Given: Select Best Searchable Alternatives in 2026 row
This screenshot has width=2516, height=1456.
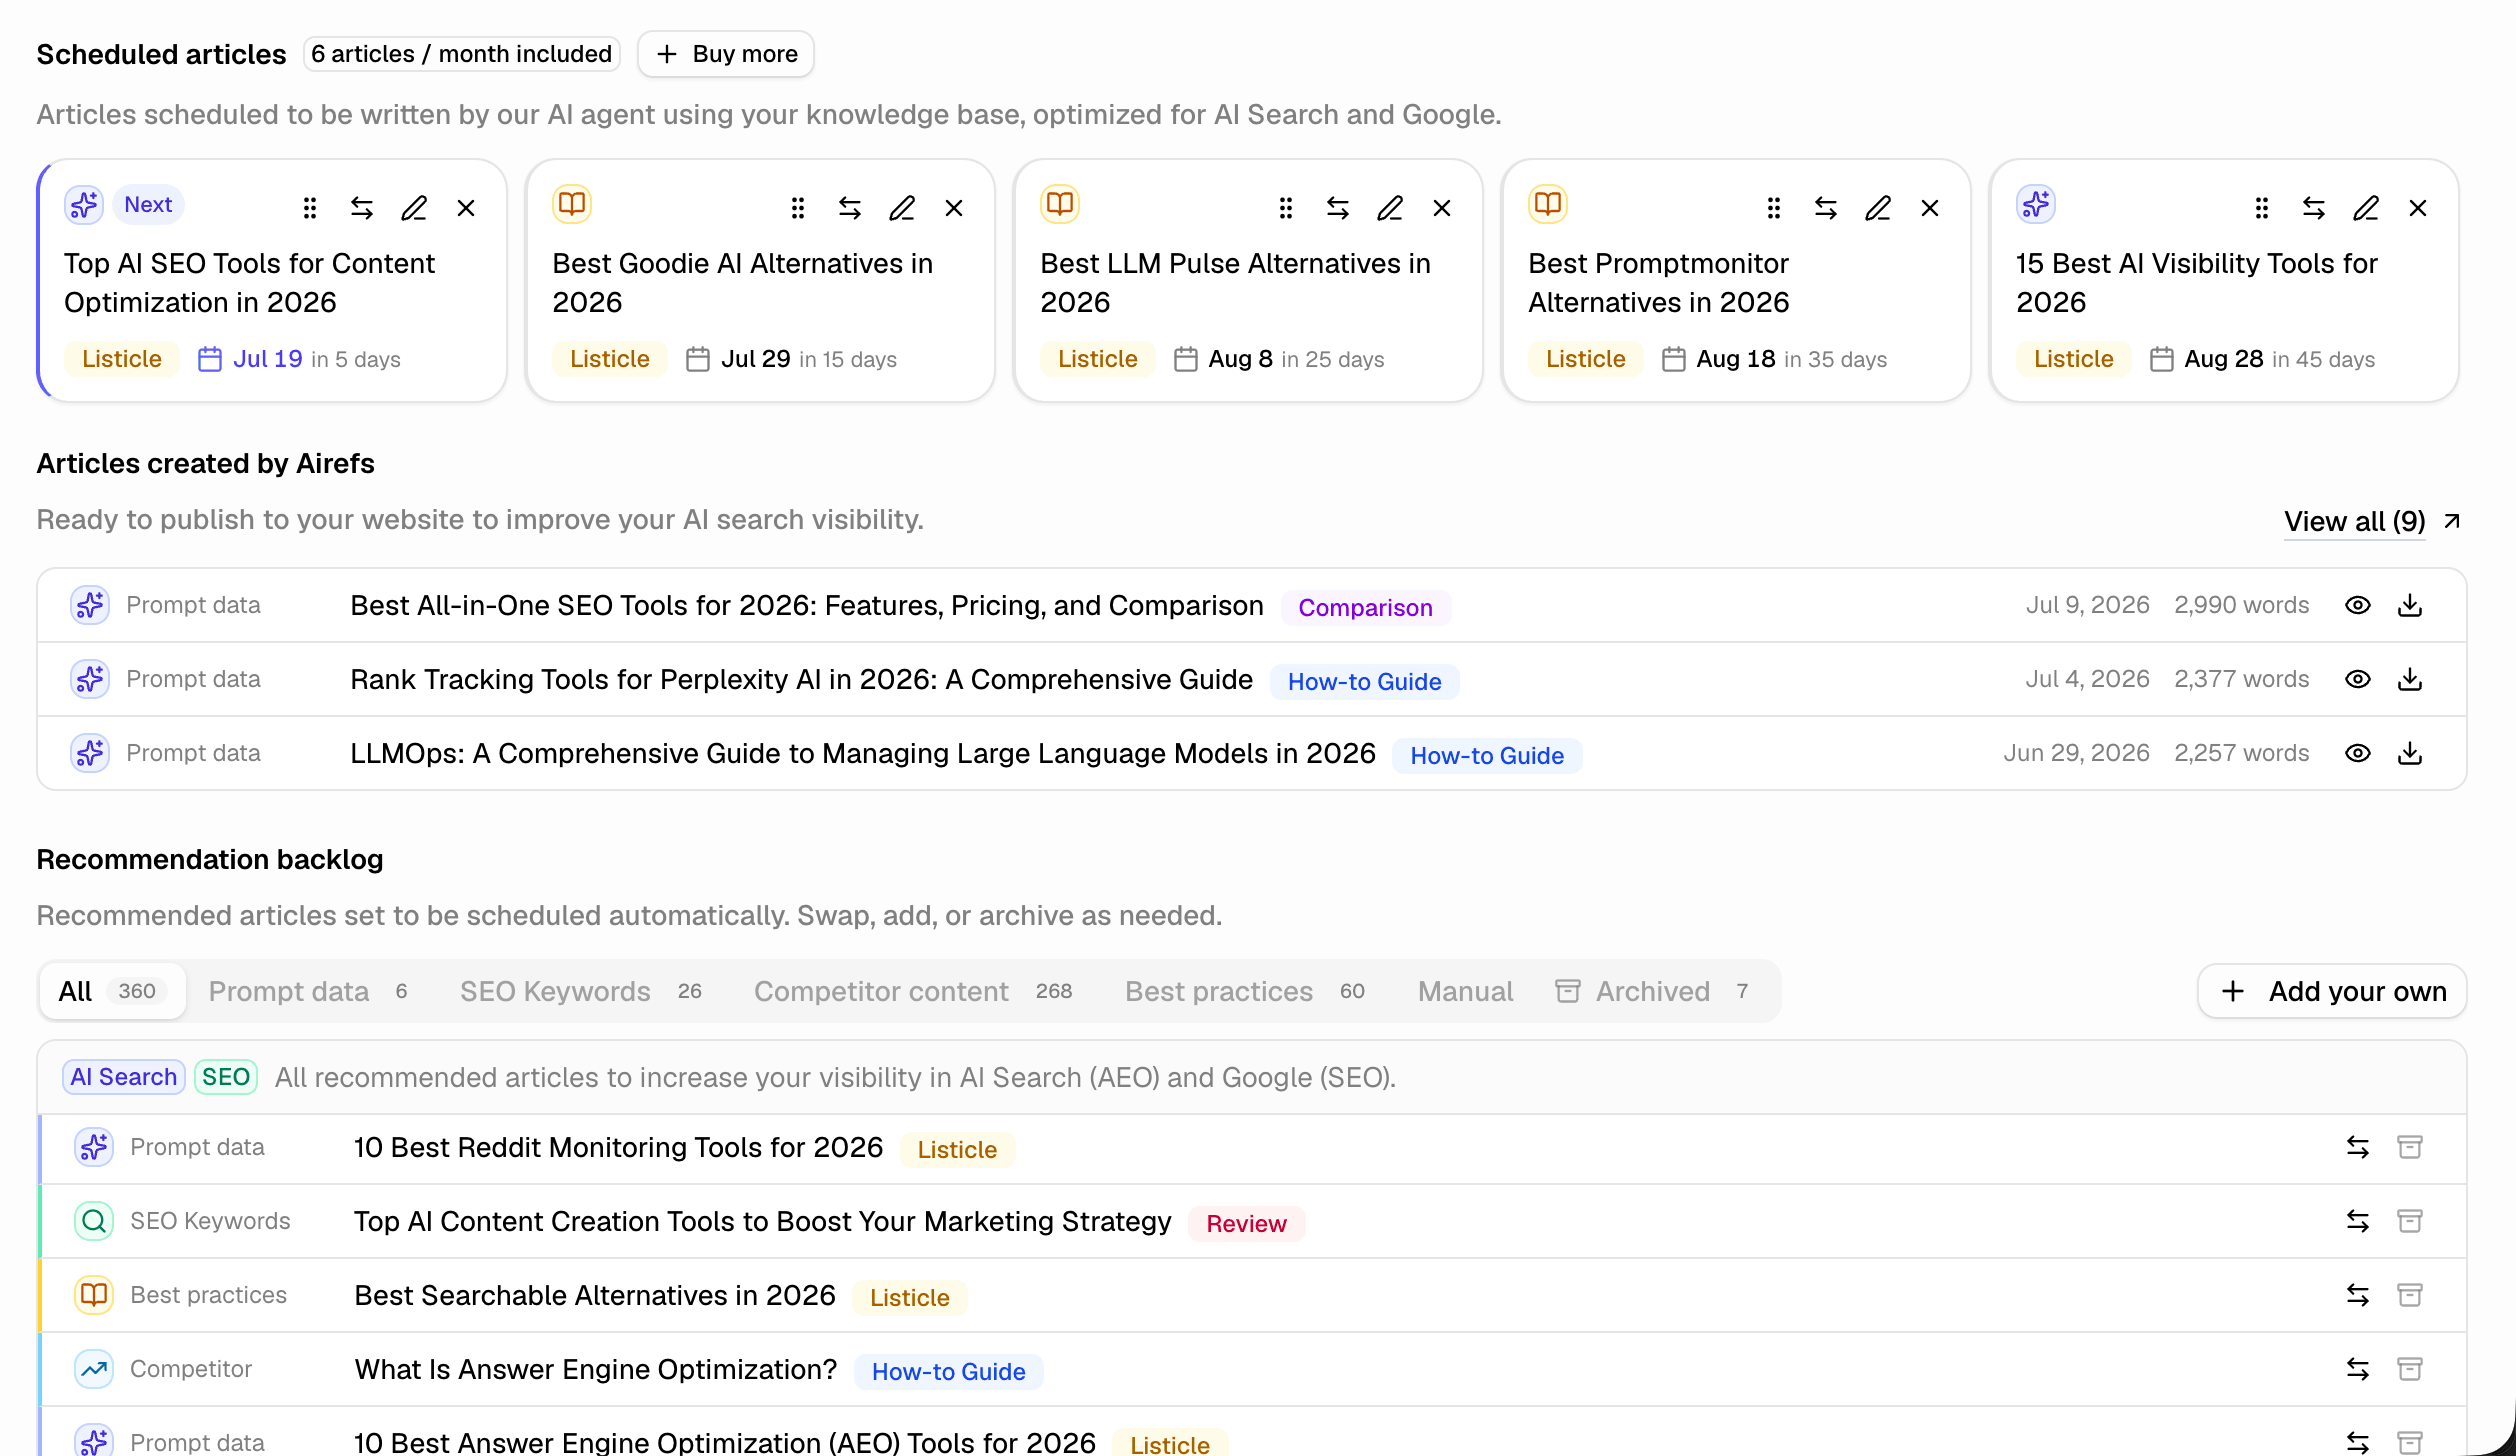Looking at the screenshot, I should pyautogui.click(x=1252, y=1295).
